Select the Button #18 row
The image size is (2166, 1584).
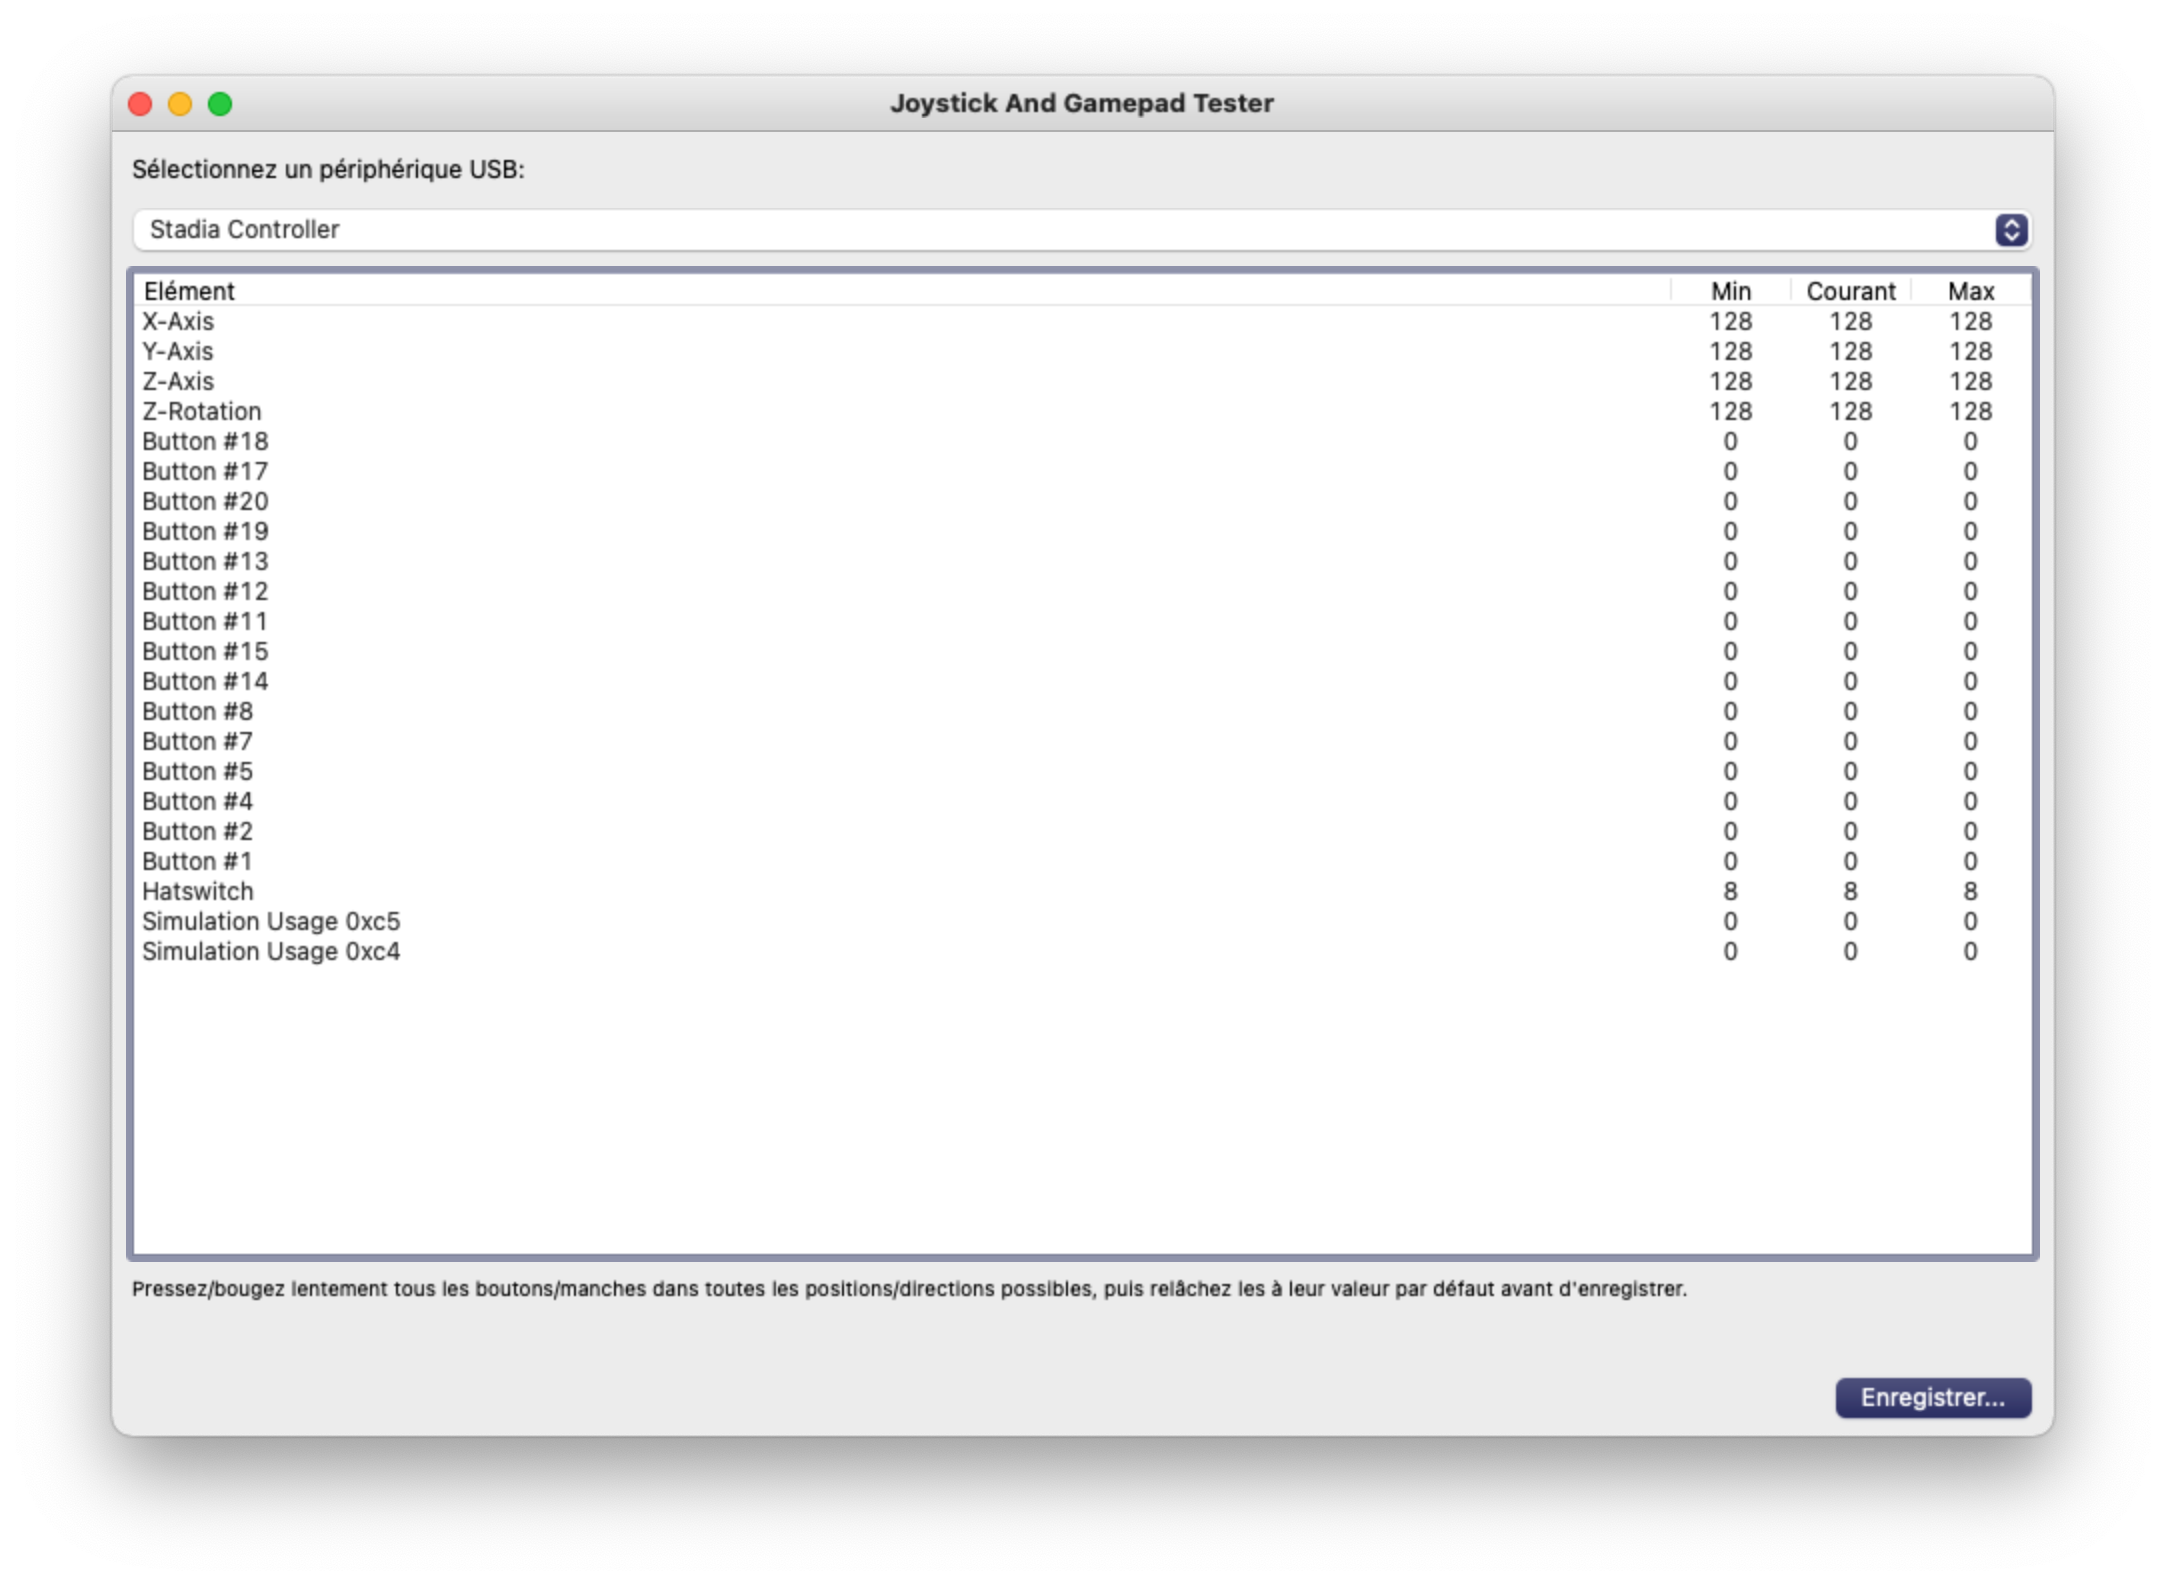[x=1082, y=441]
